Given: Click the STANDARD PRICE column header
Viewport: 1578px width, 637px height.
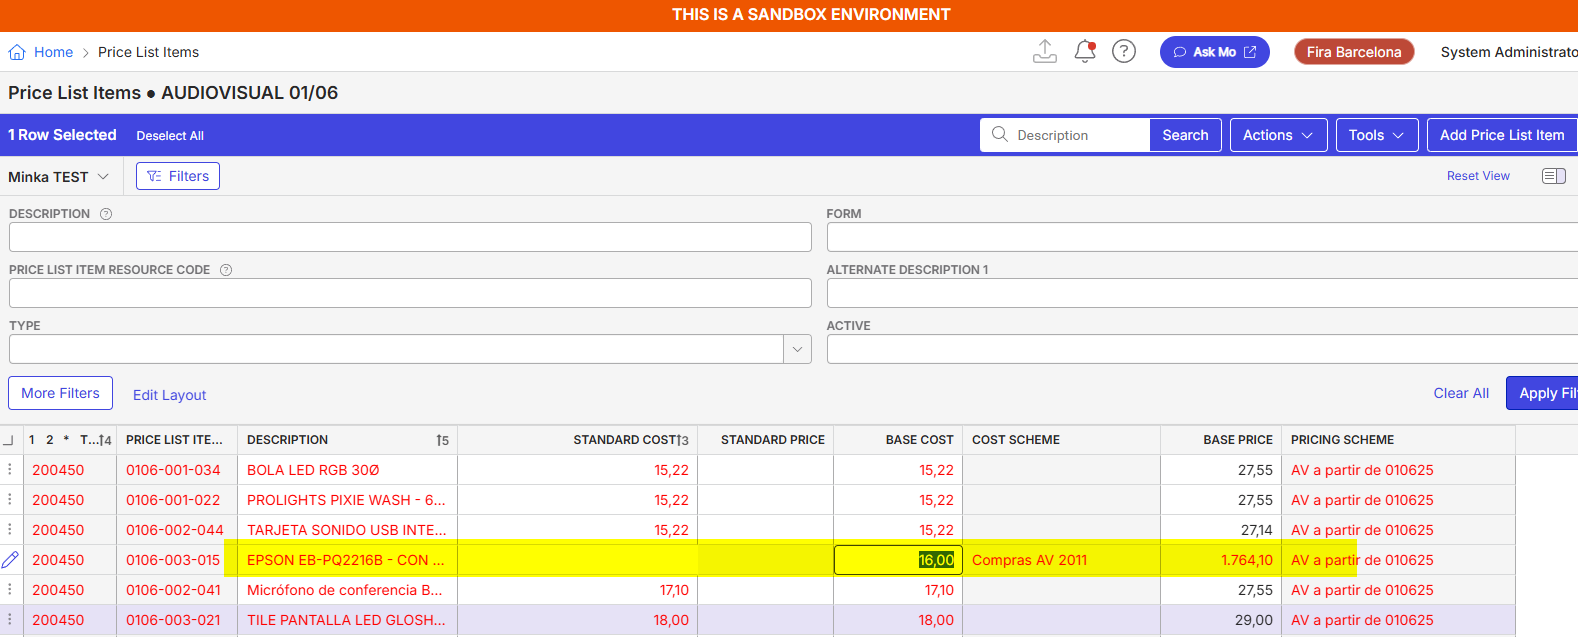Looking at the screenshot, I should 765,440.
